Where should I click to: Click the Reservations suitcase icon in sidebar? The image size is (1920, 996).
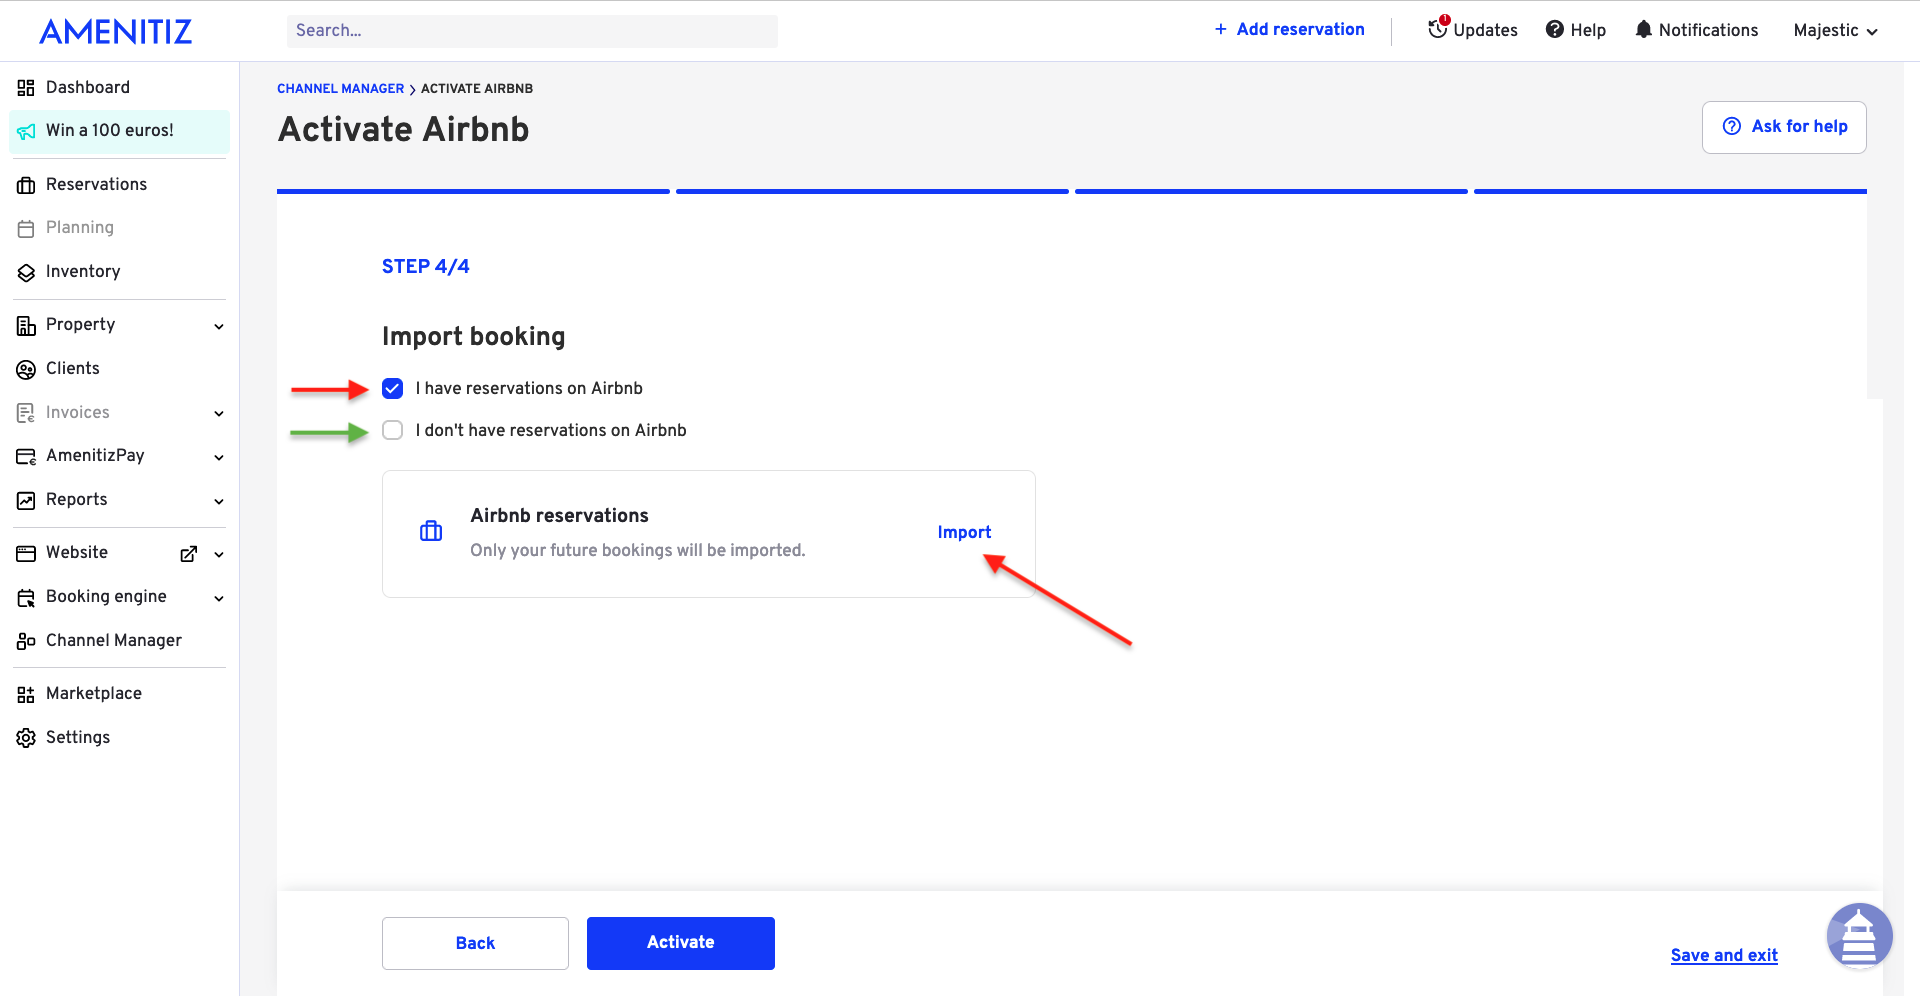(26, 185)
